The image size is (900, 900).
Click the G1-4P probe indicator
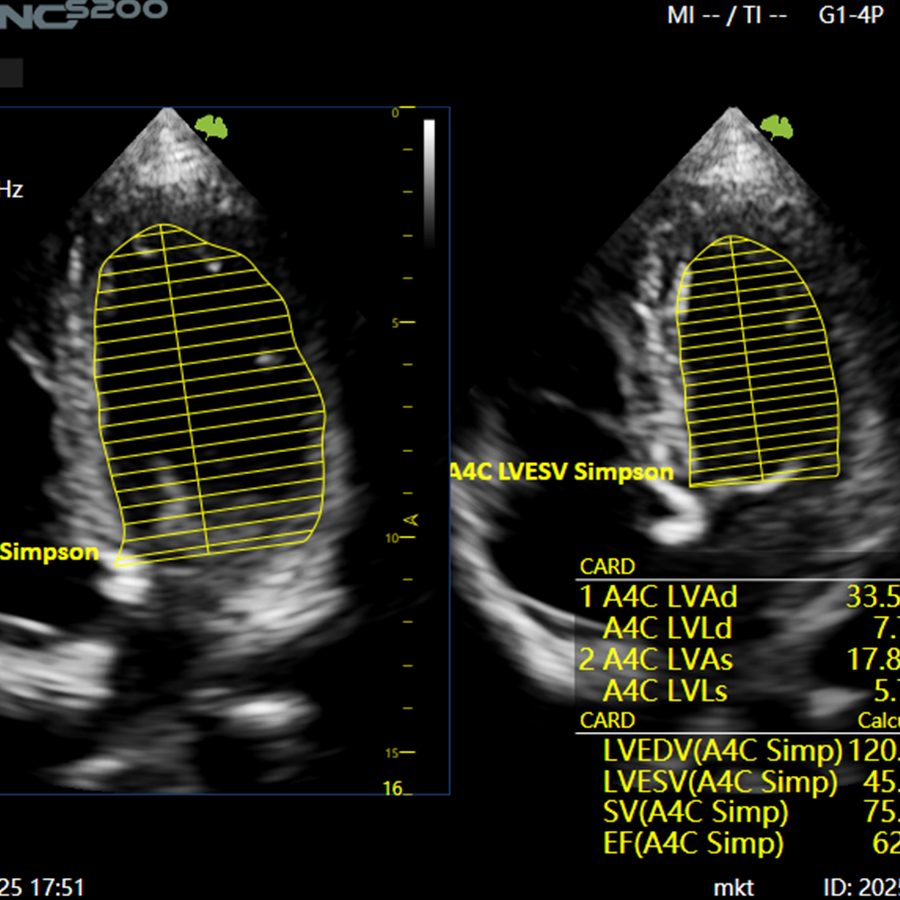(x=850, y=17)
